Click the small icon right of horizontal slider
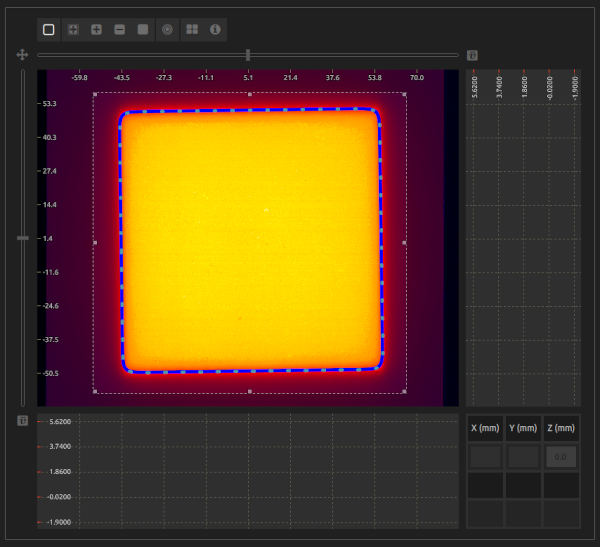The image size is (600, 547). tap(472, 56)
